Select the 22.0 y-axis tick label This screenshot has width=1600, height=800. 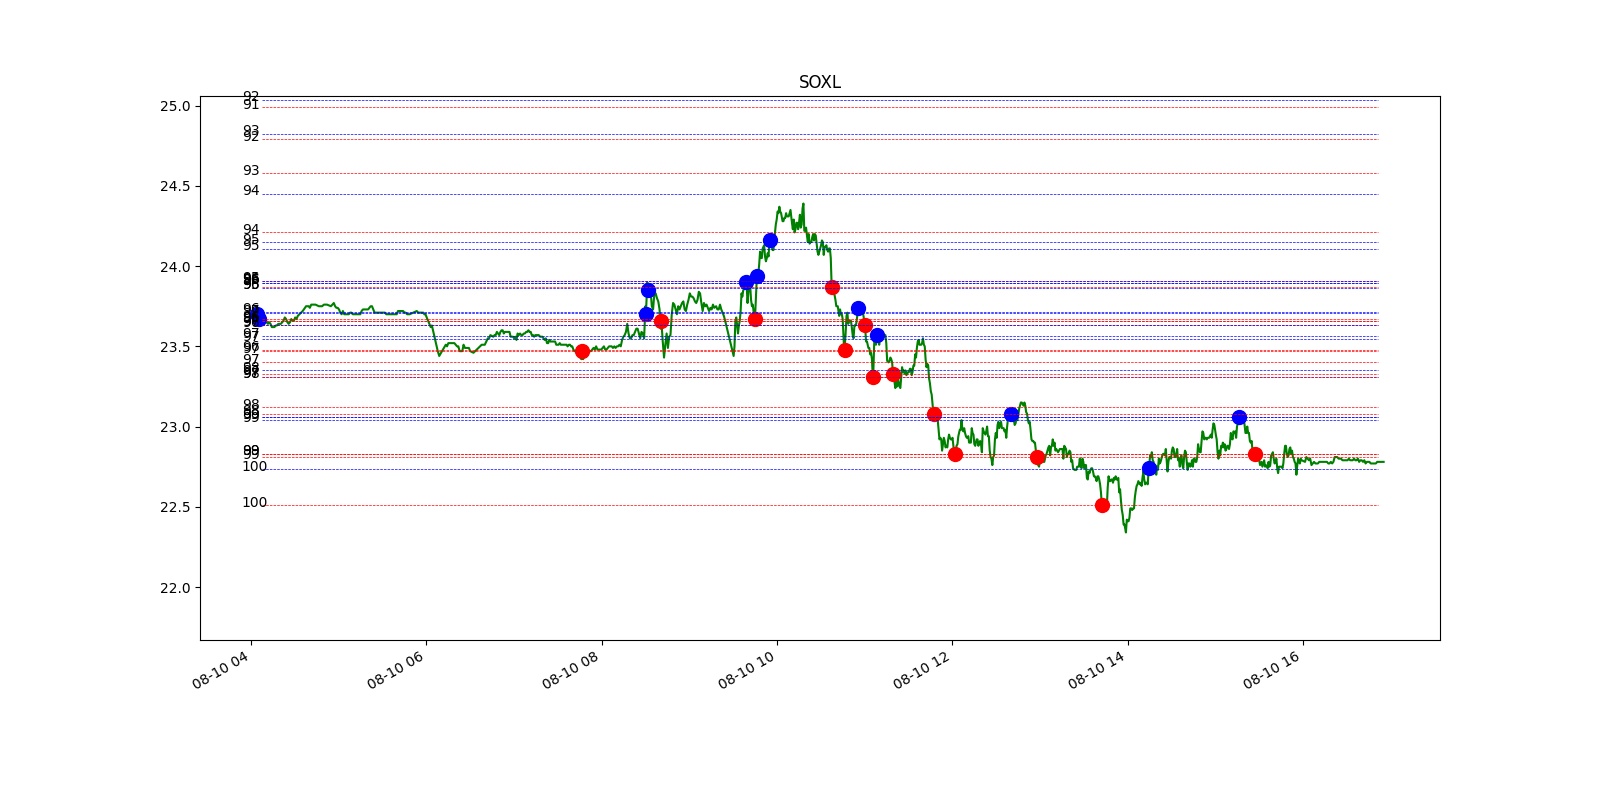[175, 588]
